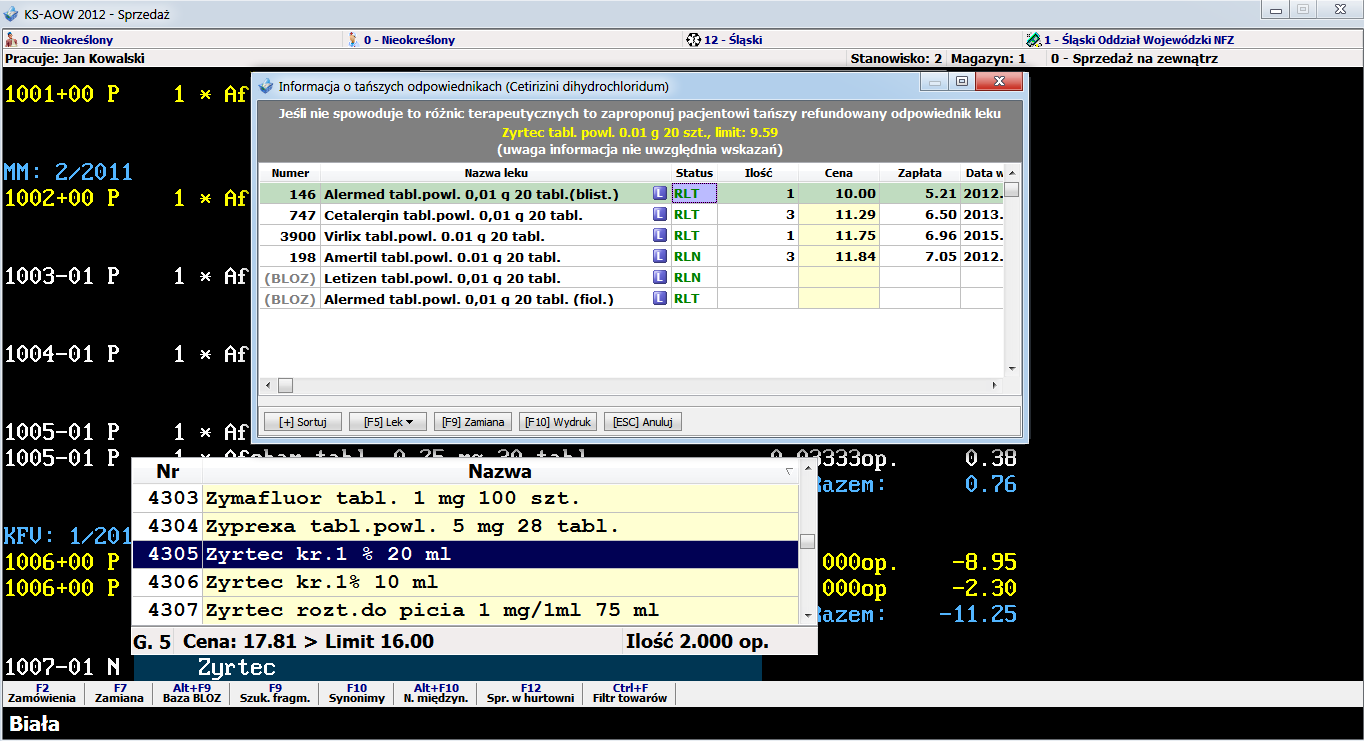Select 'Zyrtec rozt.do picia 1 mg/1ml 75 ml'
The height and width of the screenshot is (741, 1364).
465,610
